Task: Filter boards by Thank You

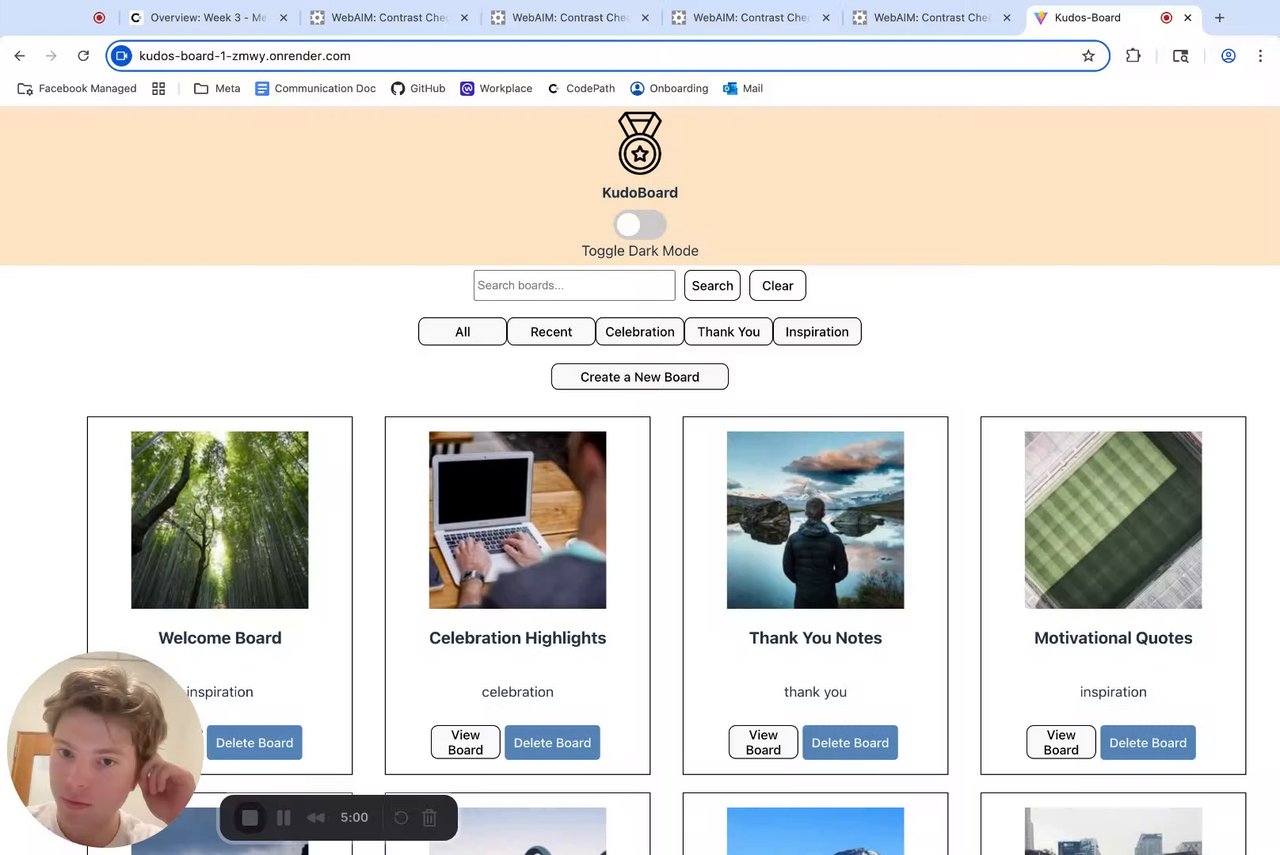Action: 728,331
